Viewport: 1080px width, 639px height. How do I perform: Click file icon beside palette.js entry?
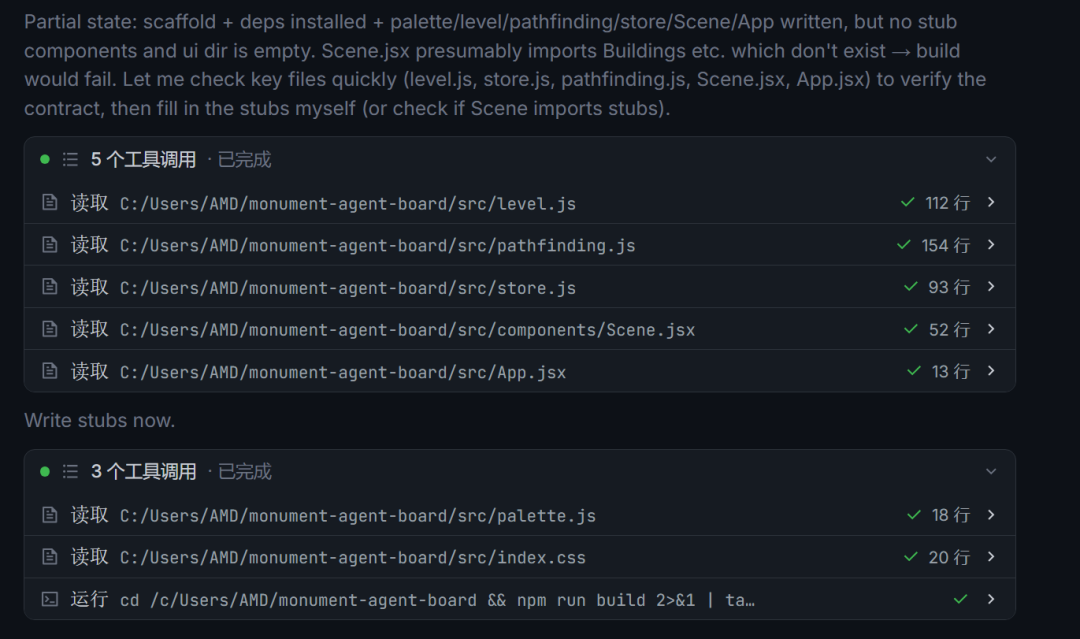pyautogui.click(x=50, y=515)
